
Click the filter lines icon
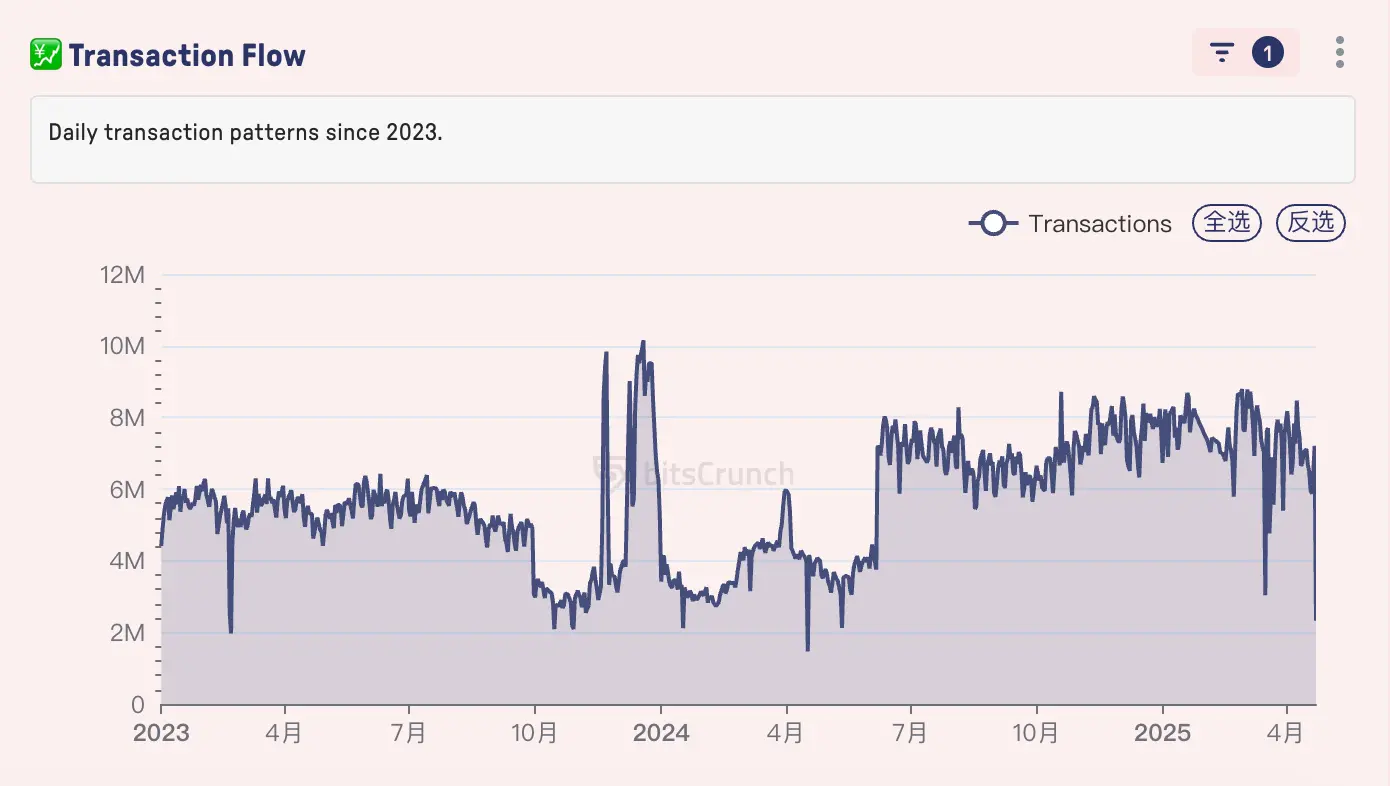tap(1222, 53)
